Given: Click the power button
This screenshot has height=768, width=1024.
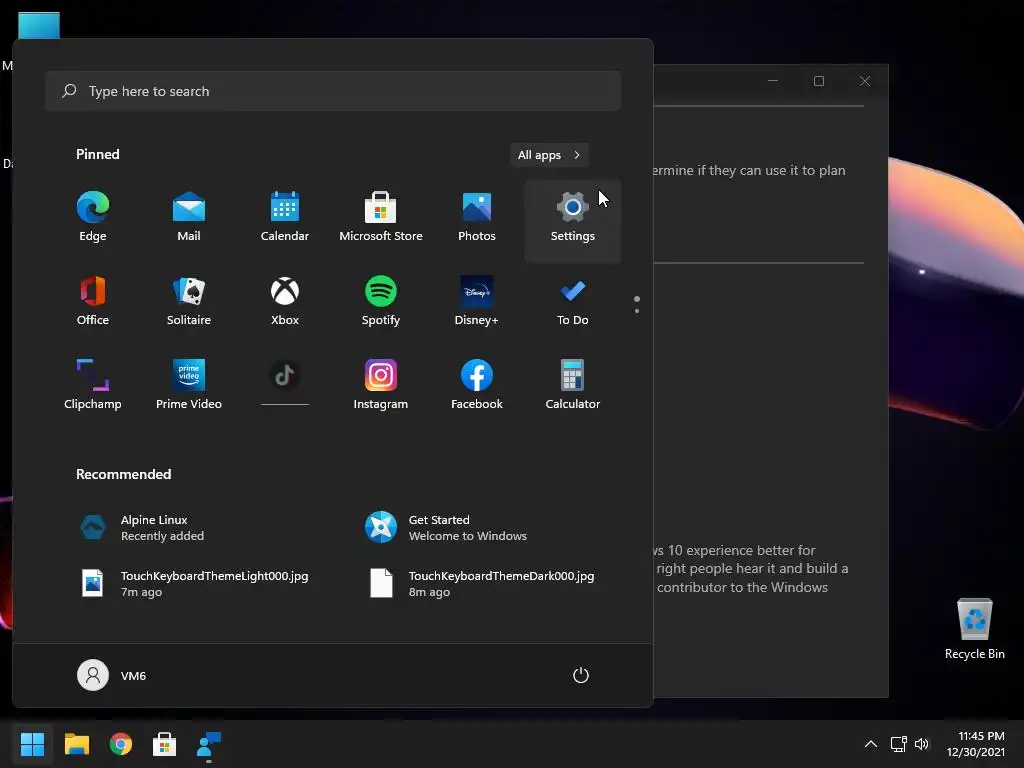Looking at the screenshot, I should pyautogui.click(x=581, y=675).
